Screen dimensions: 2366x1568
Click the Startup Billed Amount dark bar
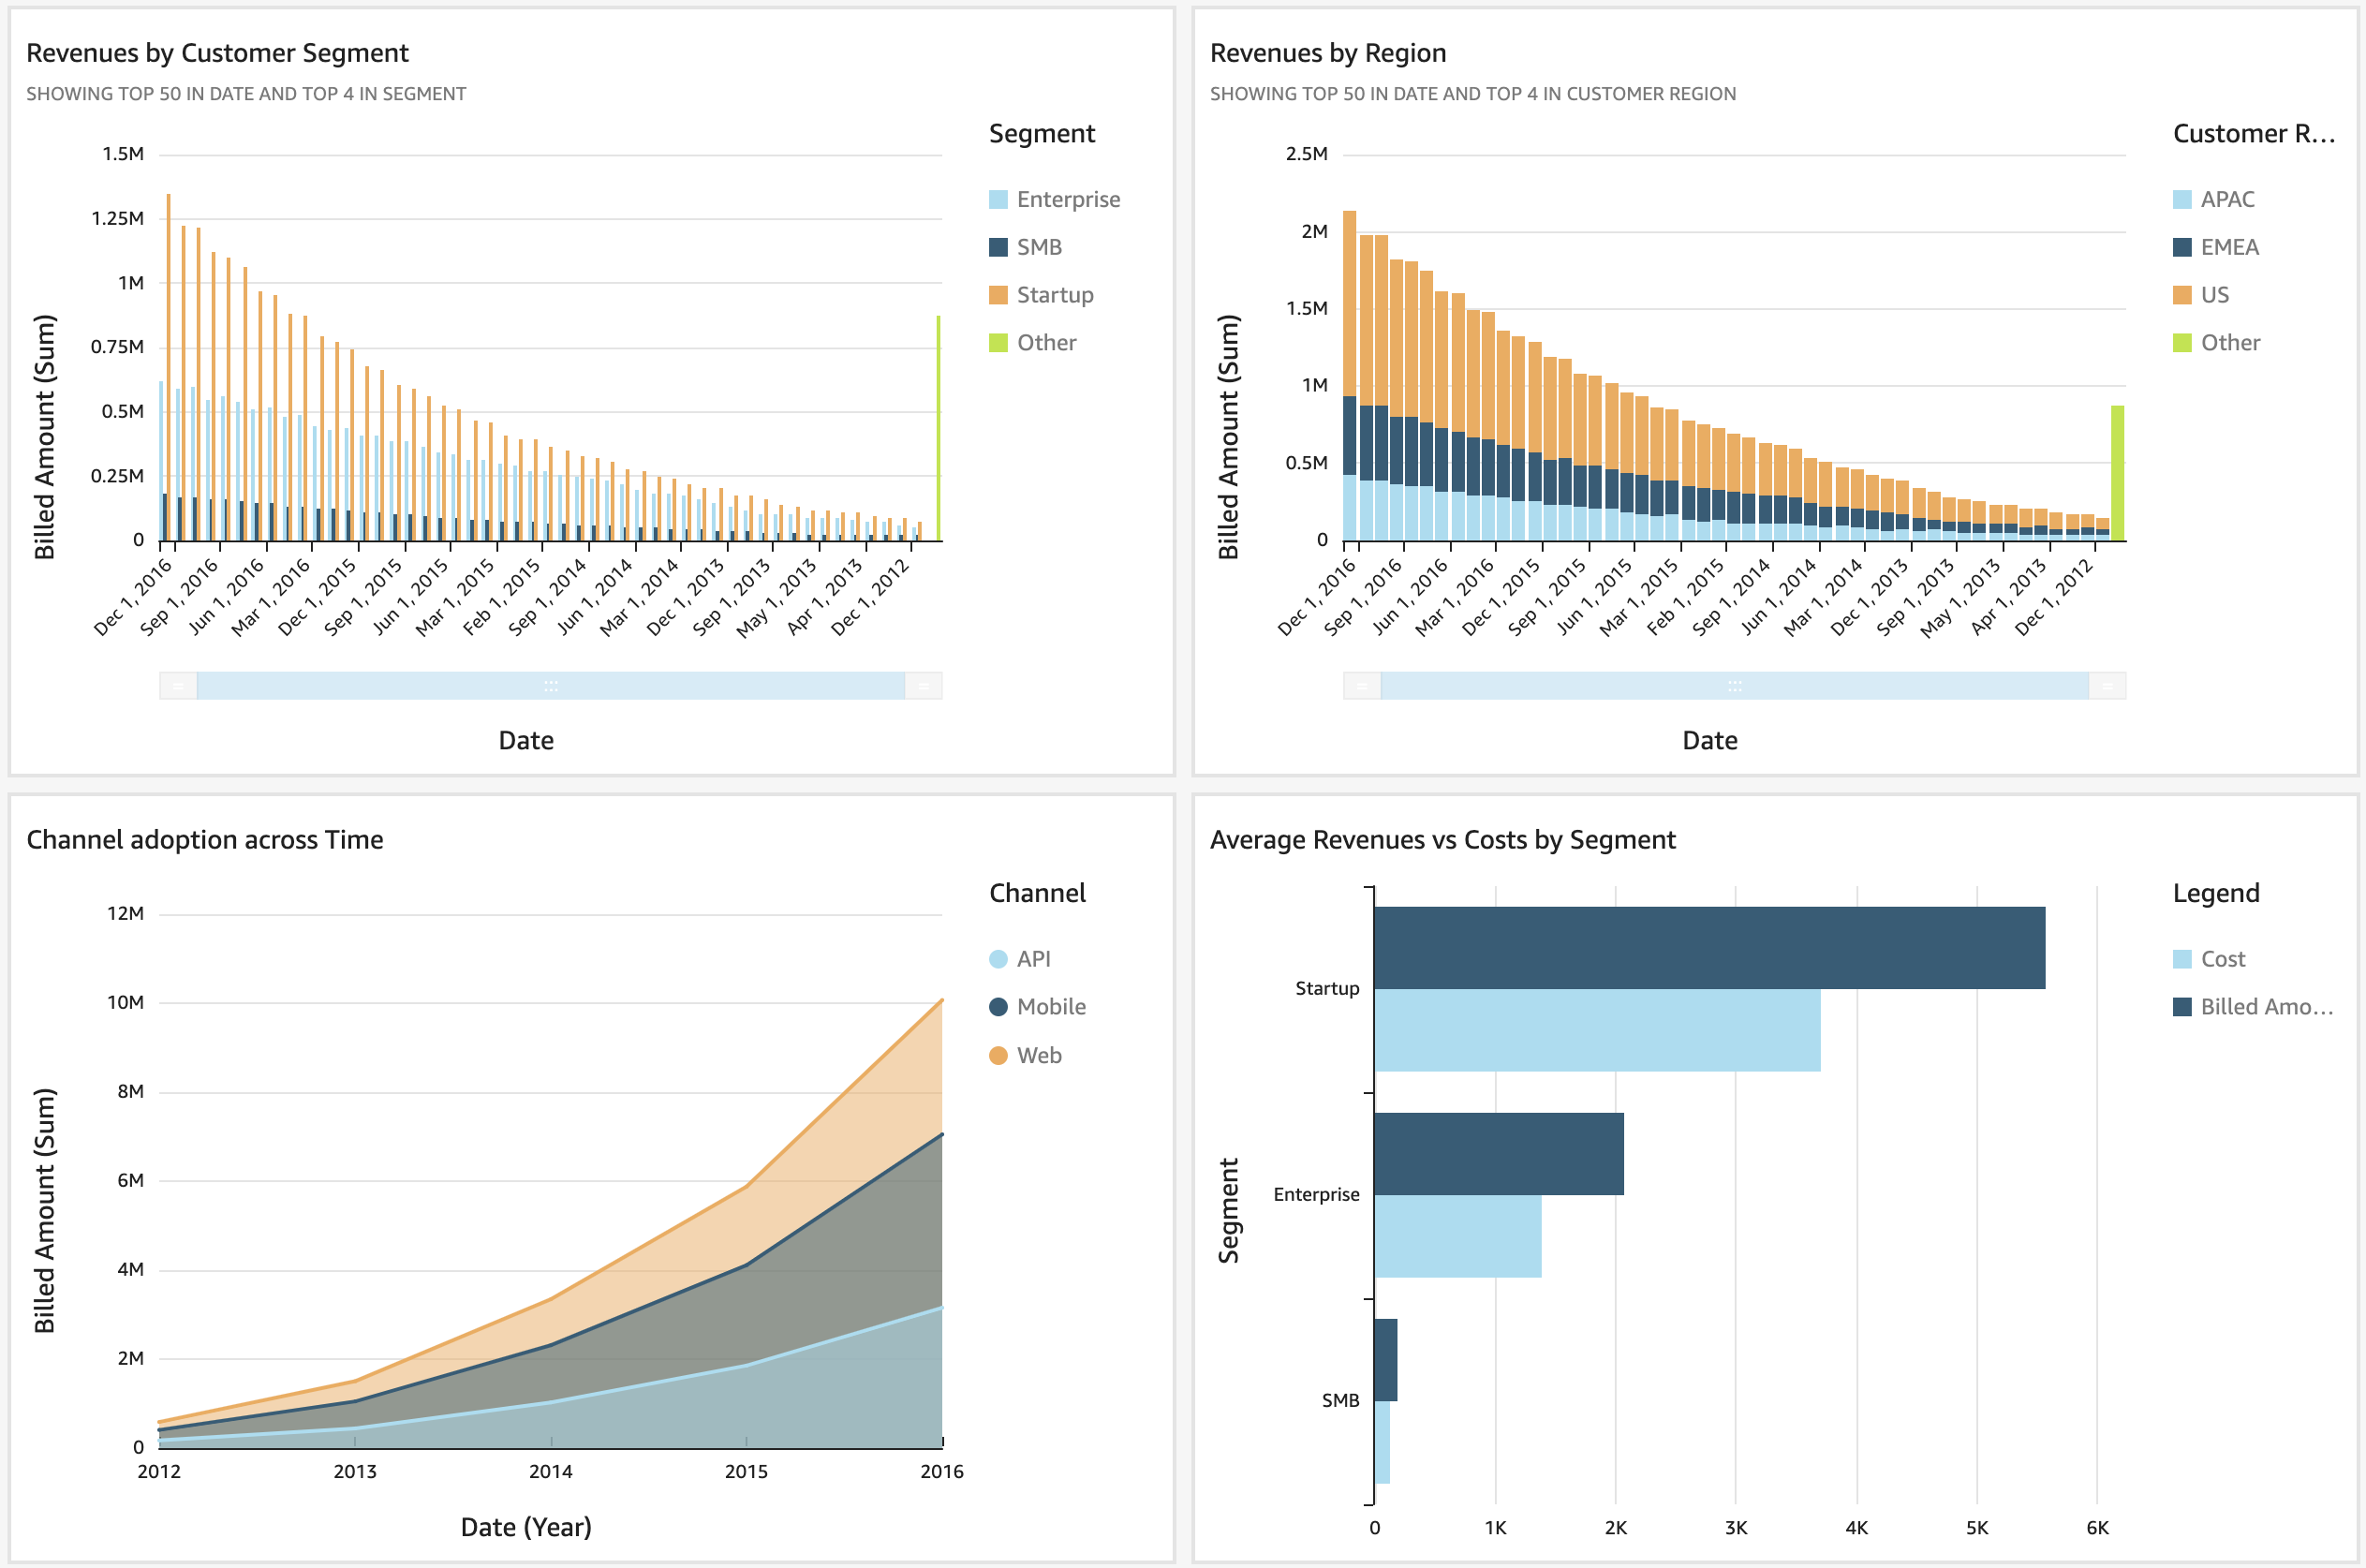1709,948
